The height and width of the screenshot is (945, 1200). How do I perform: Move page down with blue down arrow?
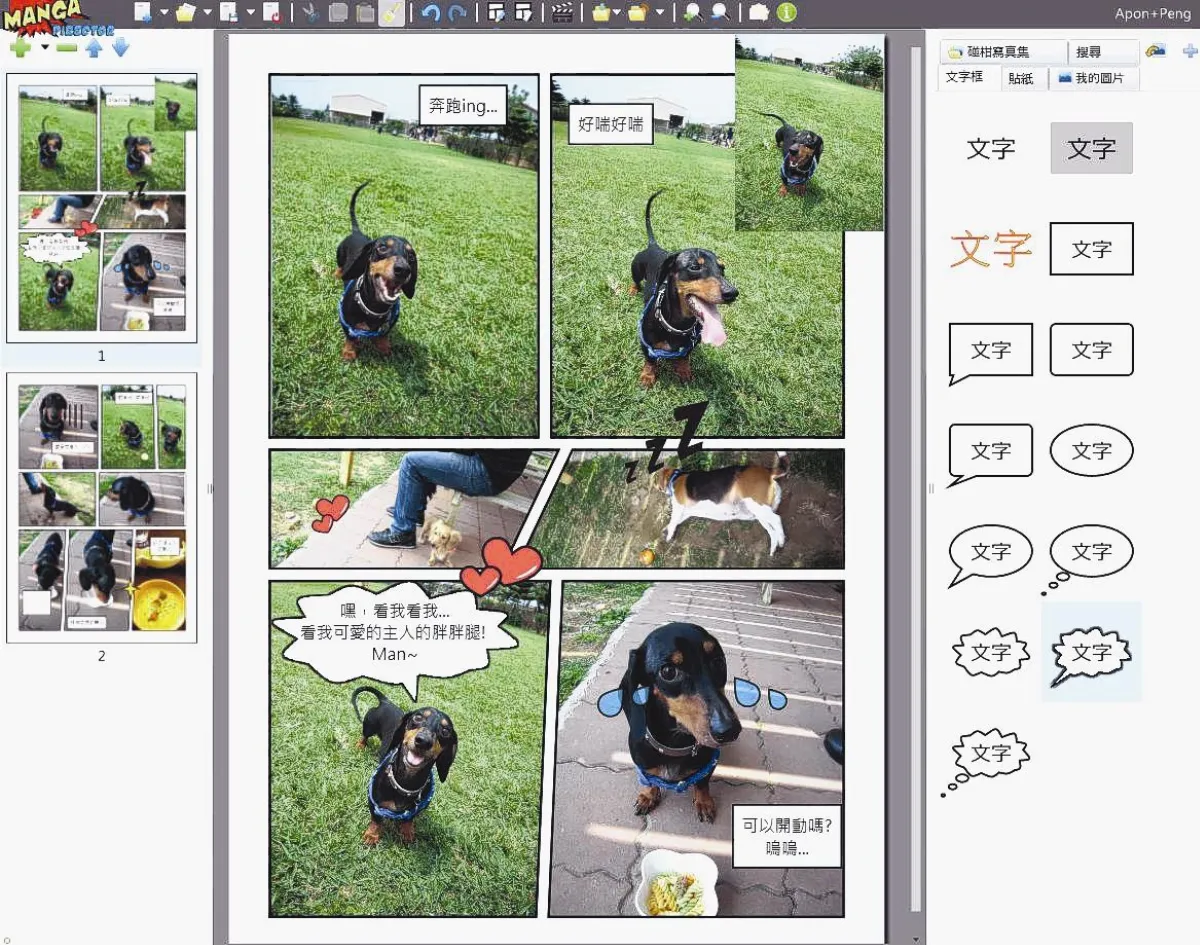(120, 48)
